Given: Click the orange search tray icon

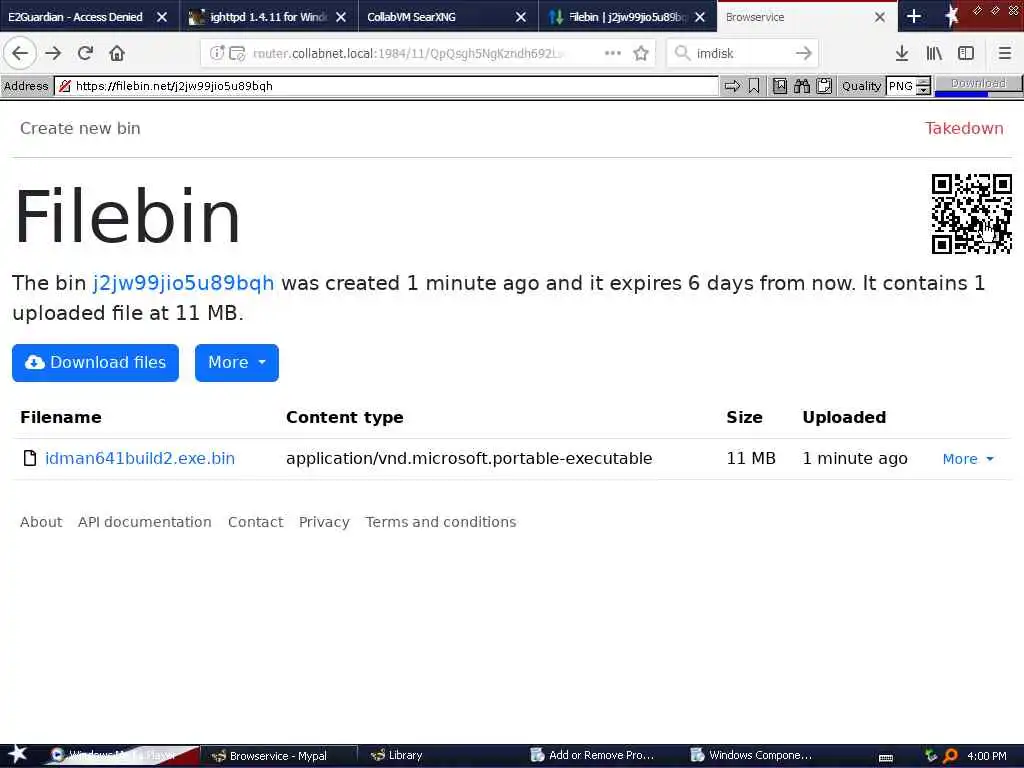Looking at the screenshot, I should click(950, 756).
